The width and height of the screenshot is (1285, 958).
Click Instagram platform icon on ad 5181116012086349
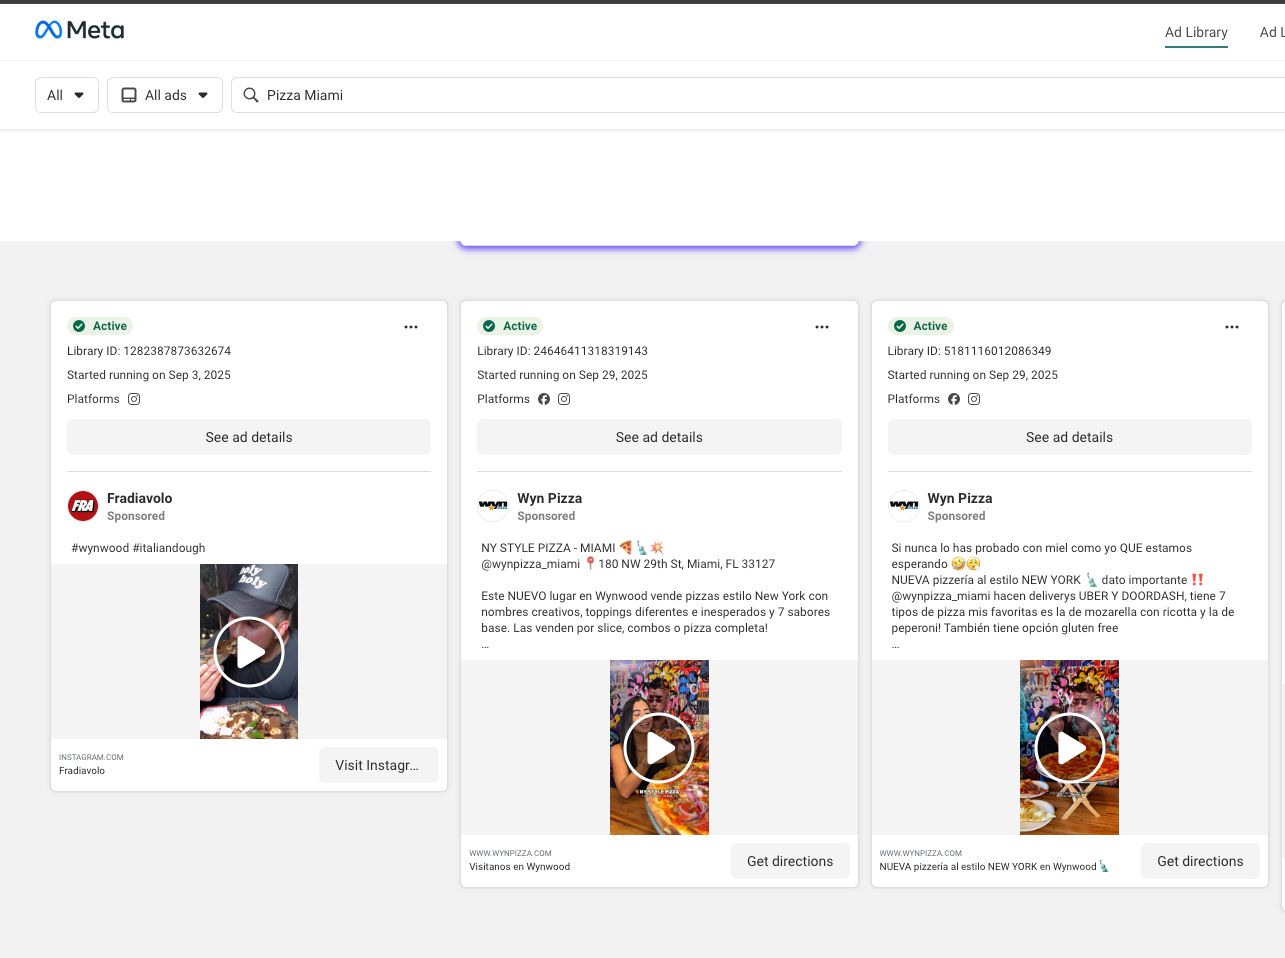(x=974, y=399)
